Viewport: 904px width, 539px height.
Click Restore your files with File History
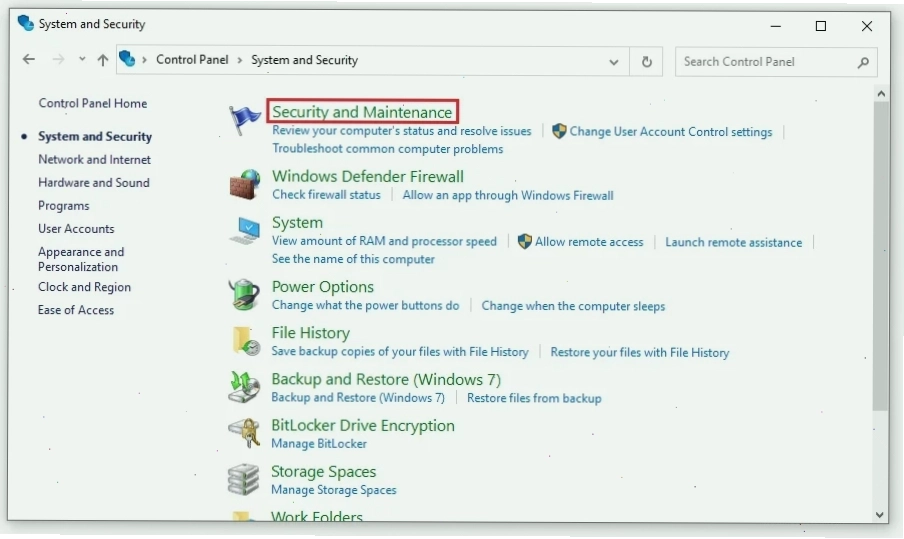(x=639, y=352)
